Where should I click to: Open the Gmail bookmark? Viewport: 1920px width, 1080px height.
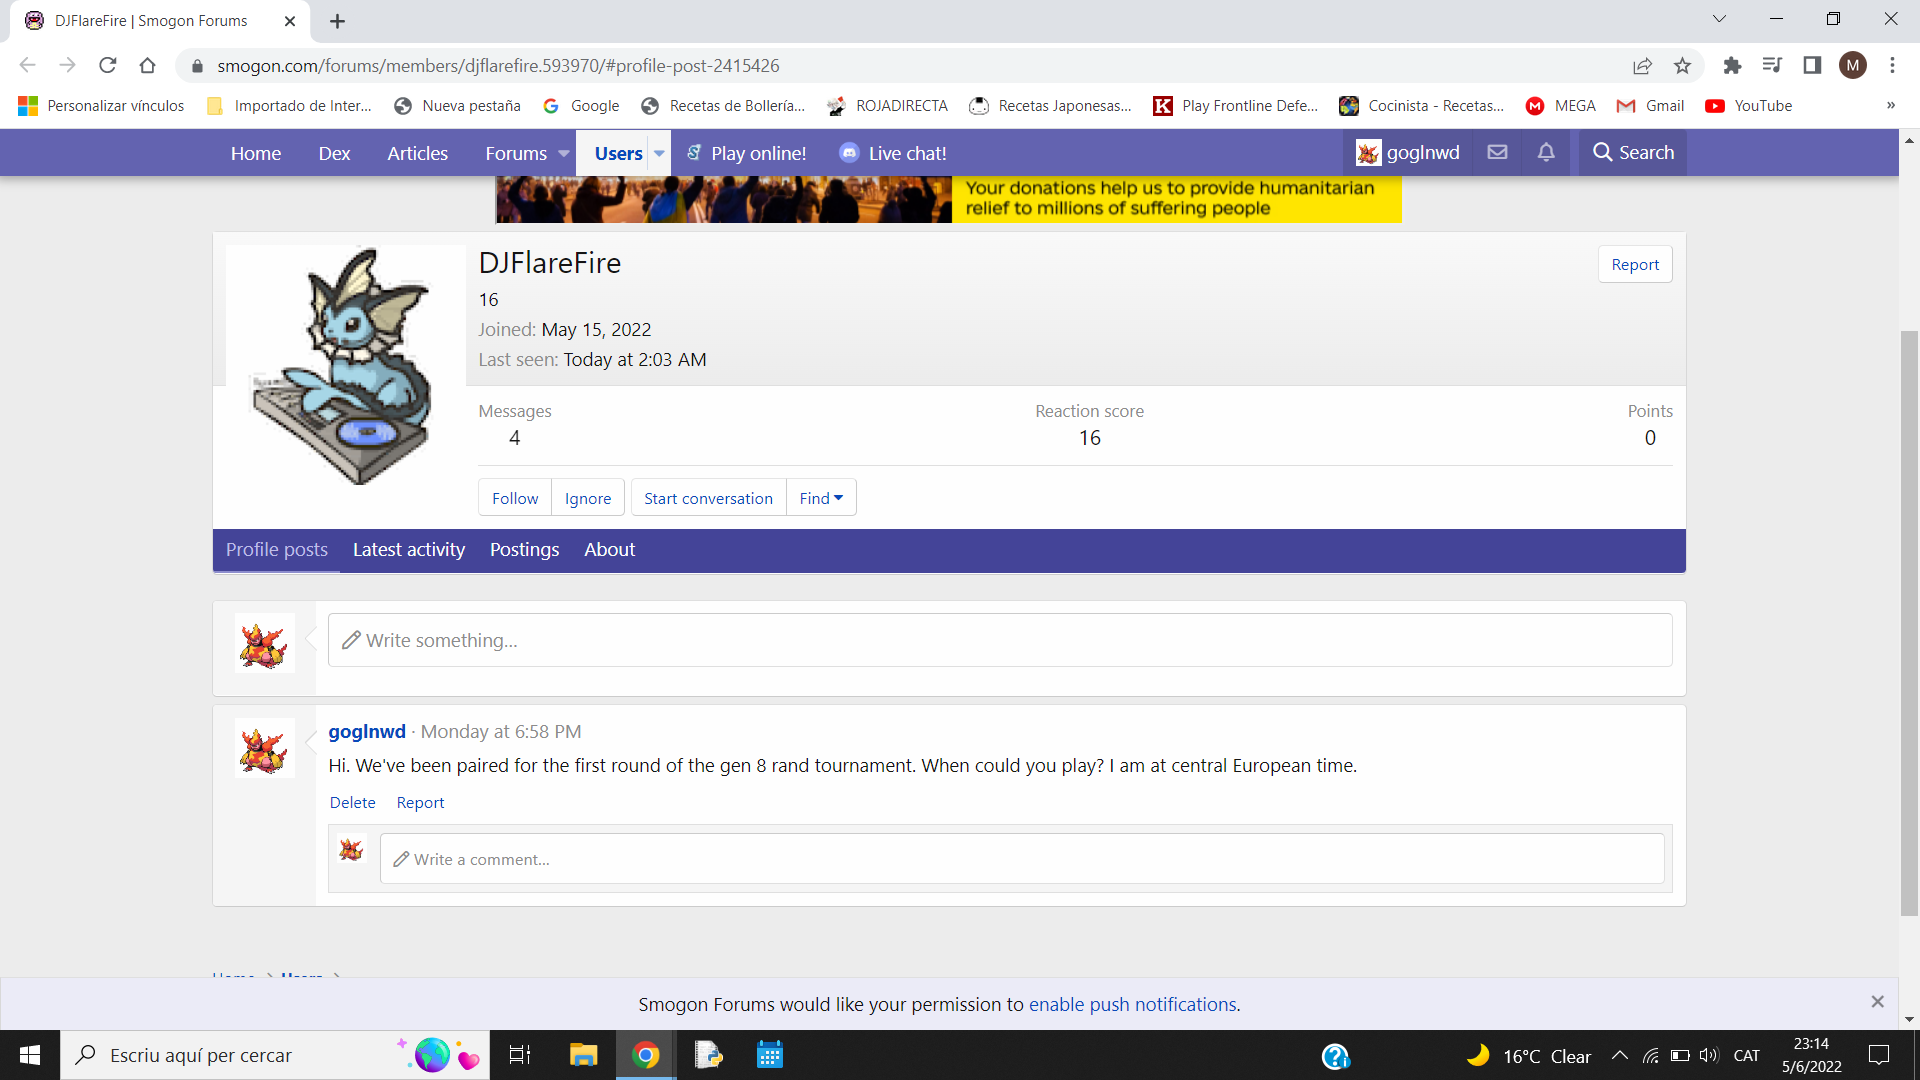click(1650, 106)
